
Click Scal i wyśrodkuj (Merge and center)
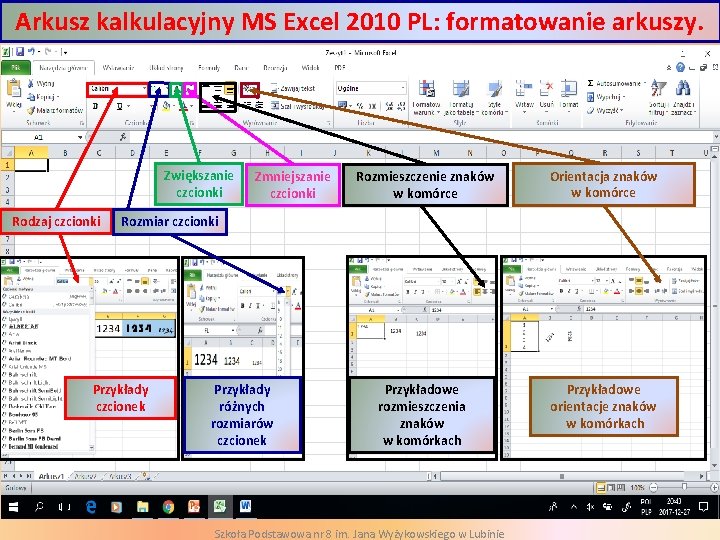pos(298,106)
